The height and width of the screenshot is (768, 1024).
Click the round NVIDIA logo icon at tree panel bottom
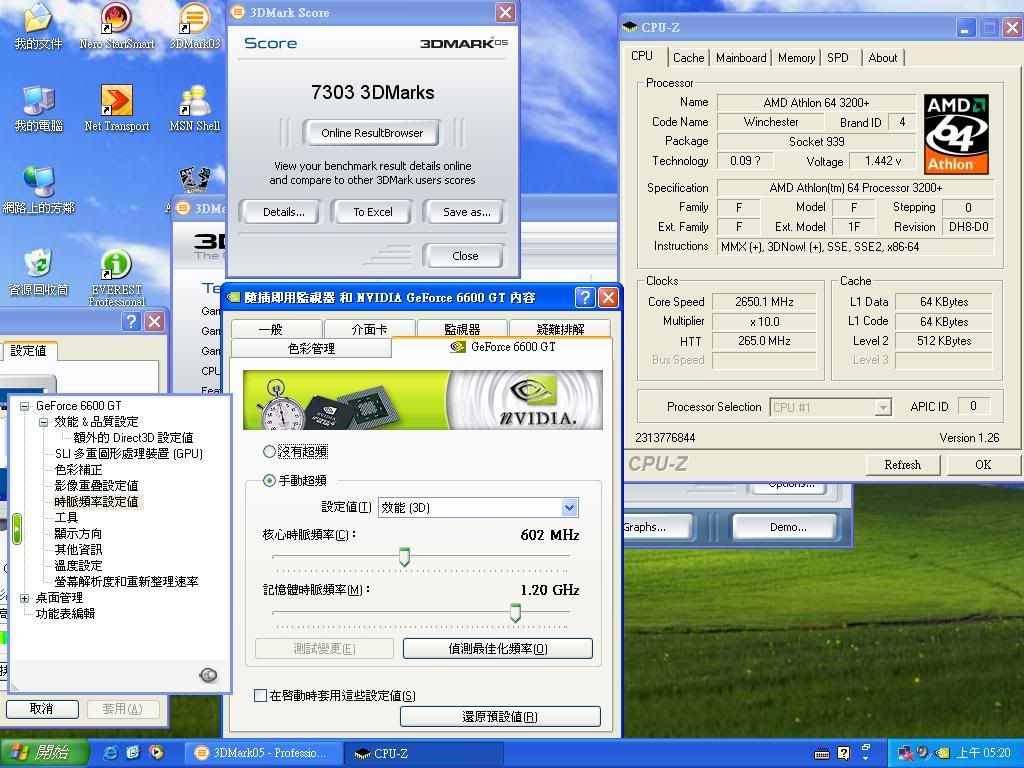click(208, 675)
